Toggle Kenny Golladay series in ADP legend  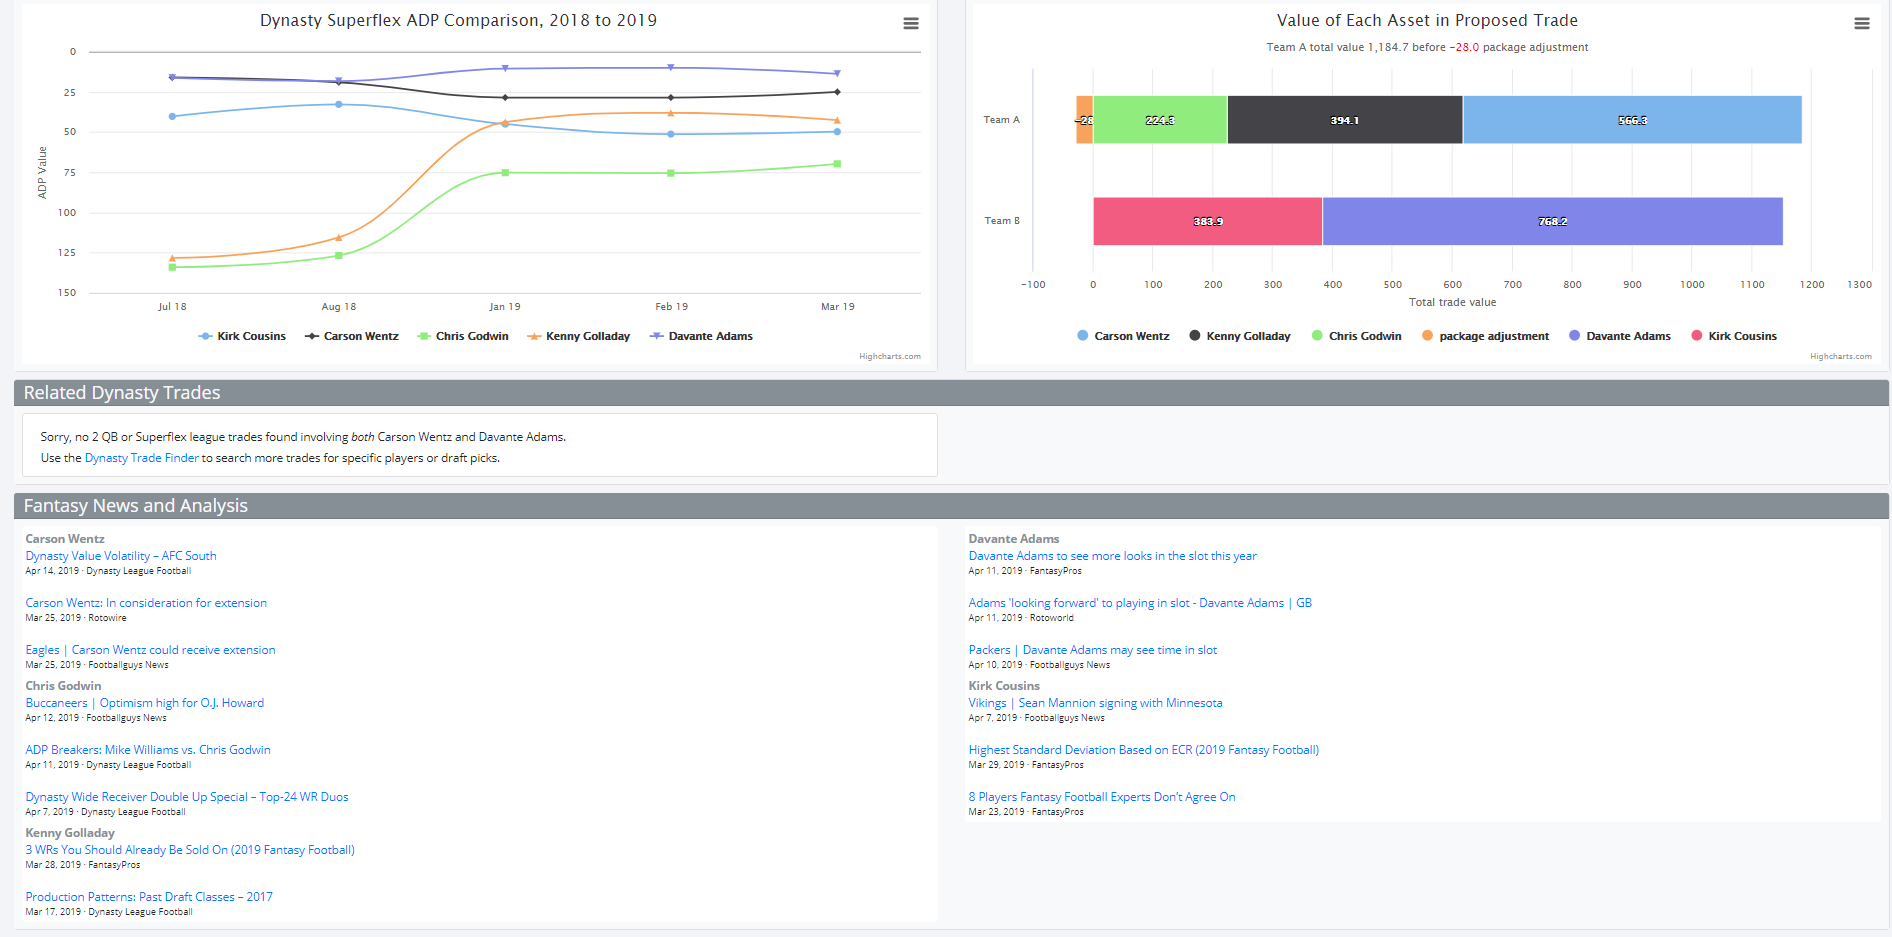pos(579,336)
